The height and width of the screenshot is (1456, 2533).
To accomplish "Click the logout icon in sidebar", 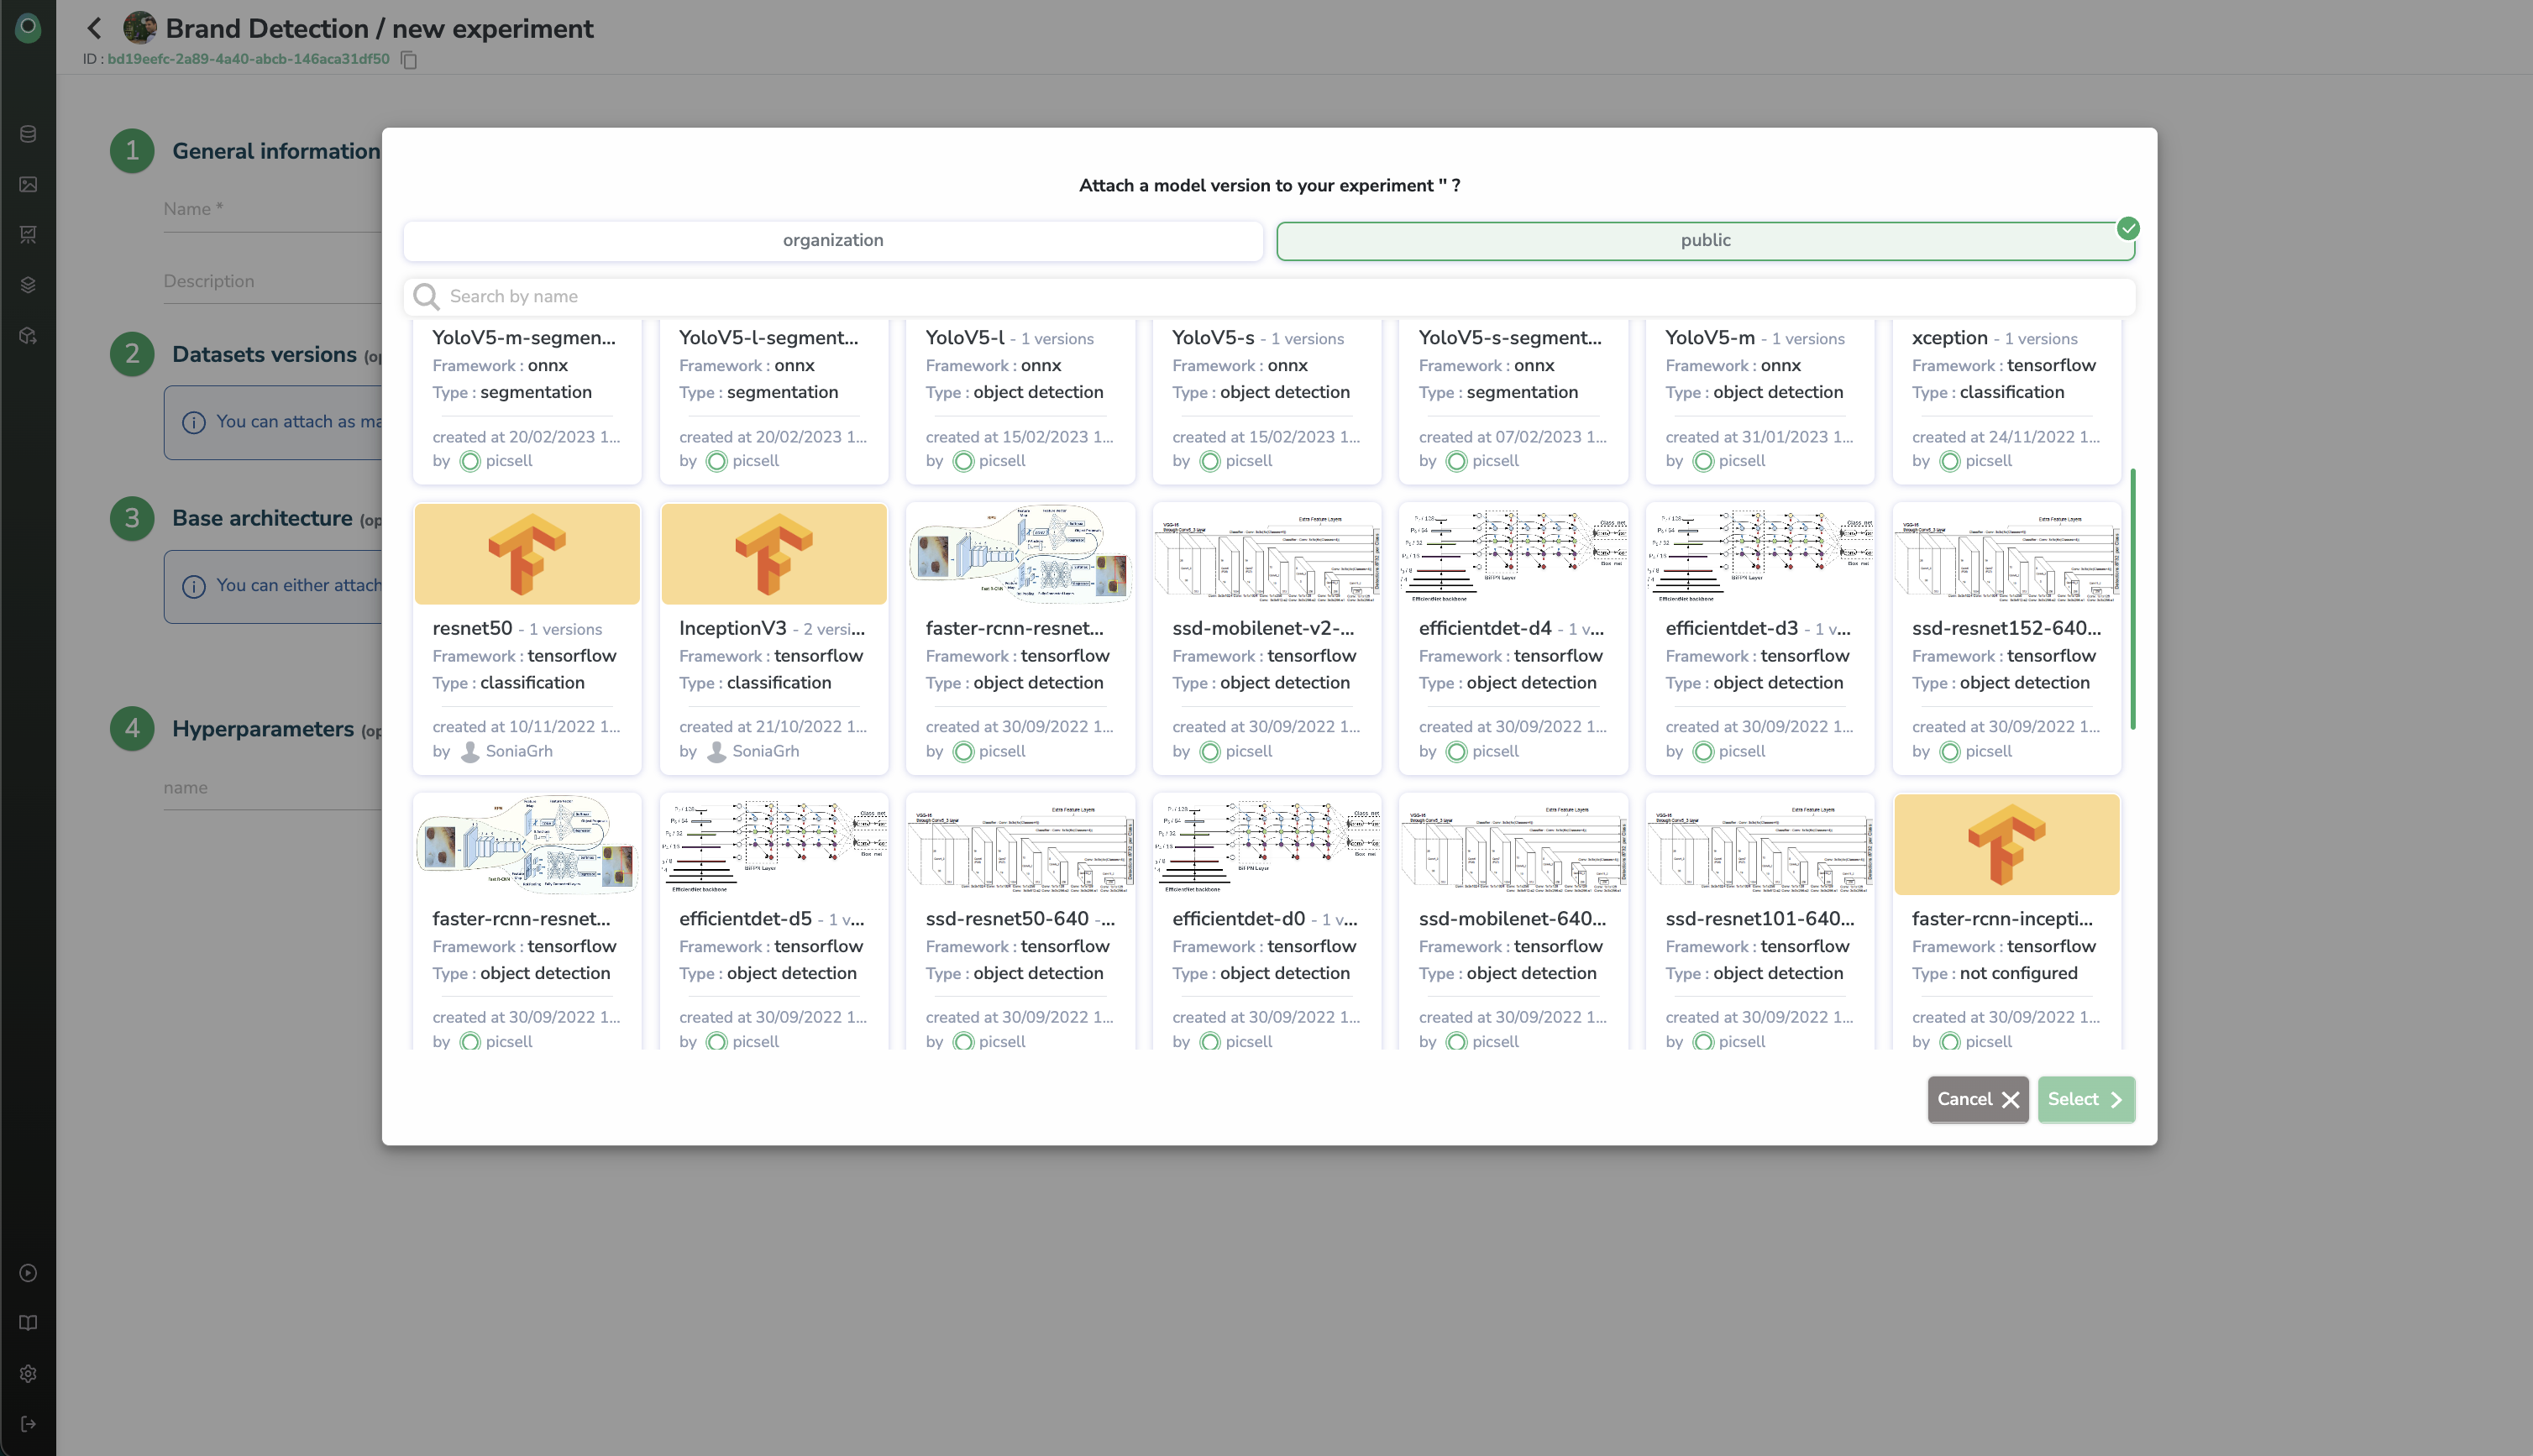I will pos(28,1424).
